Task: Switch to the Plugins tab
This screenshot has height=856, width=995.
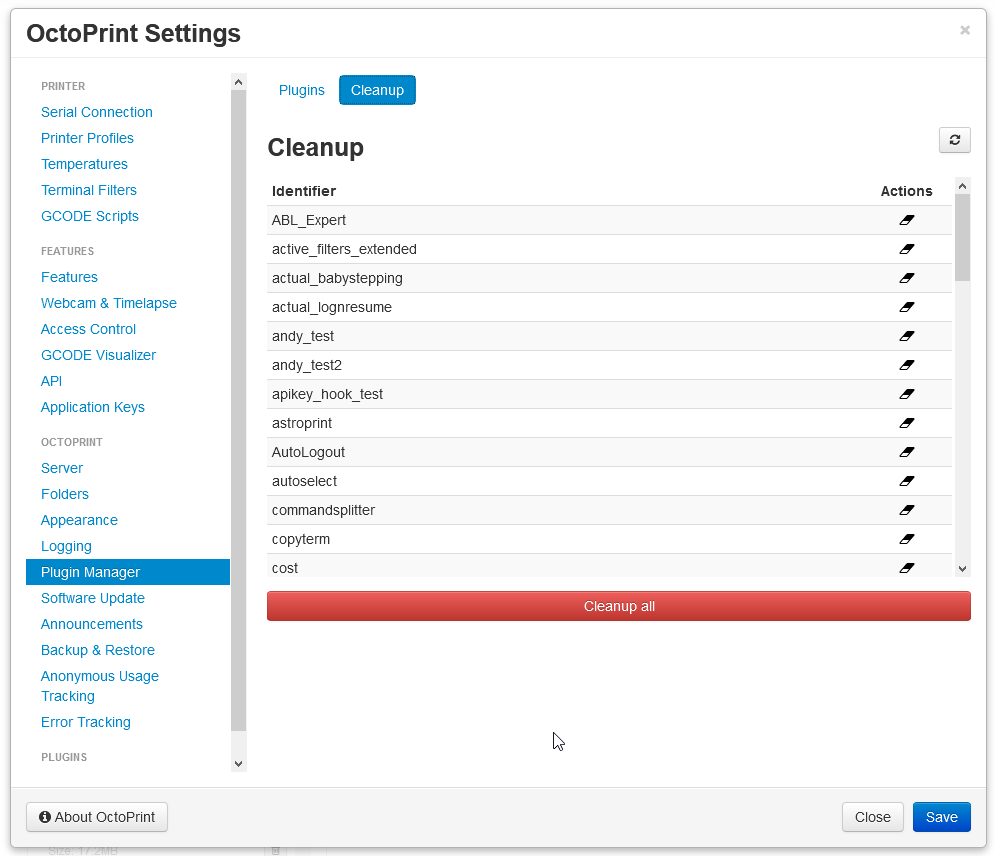Action: 301,90
